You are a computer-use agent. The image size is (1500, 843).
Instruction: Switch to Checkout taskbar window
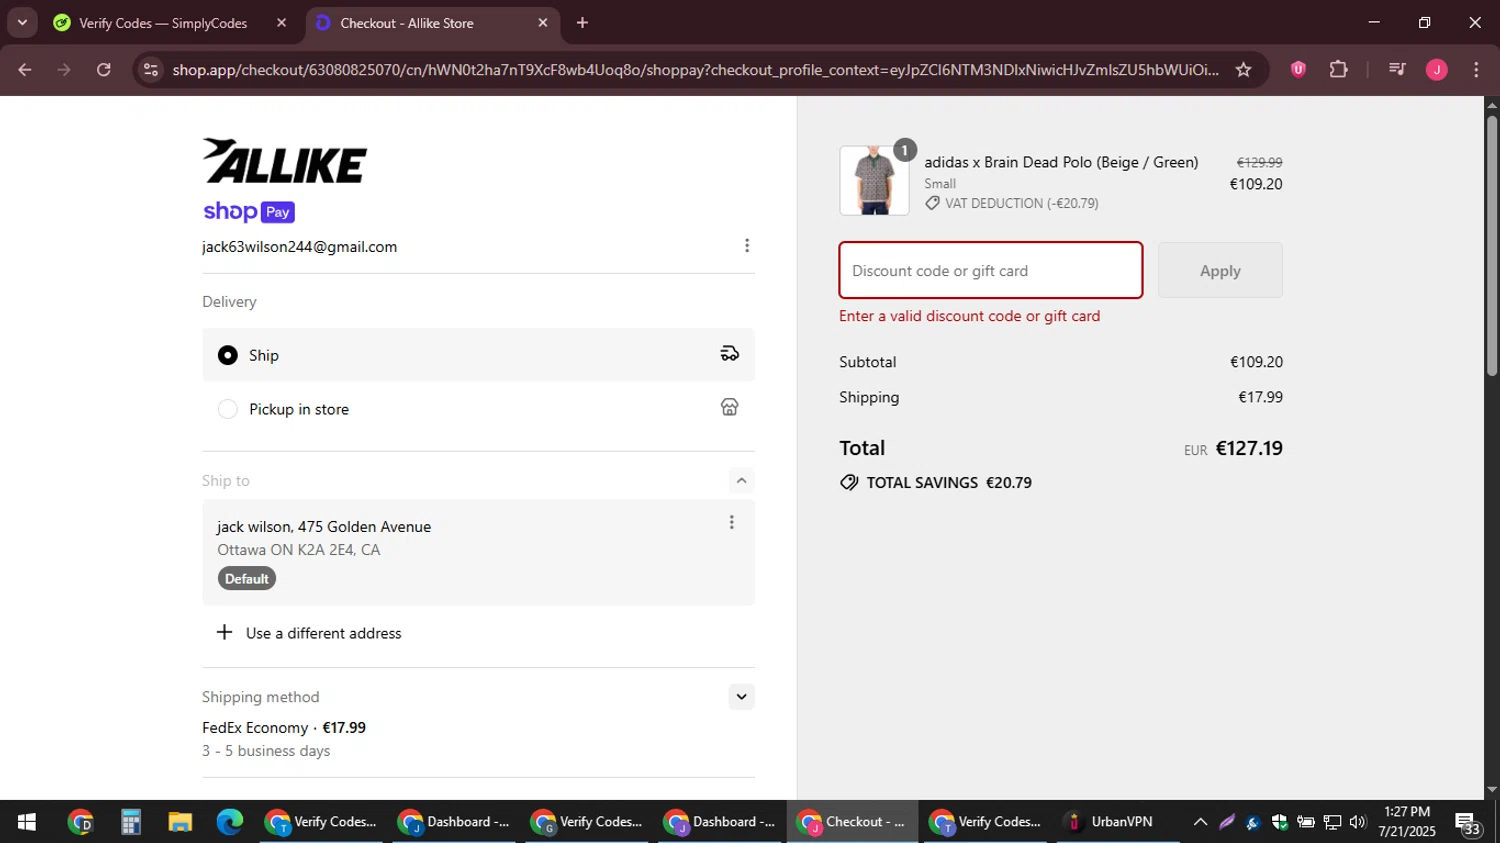click(852, 822)
